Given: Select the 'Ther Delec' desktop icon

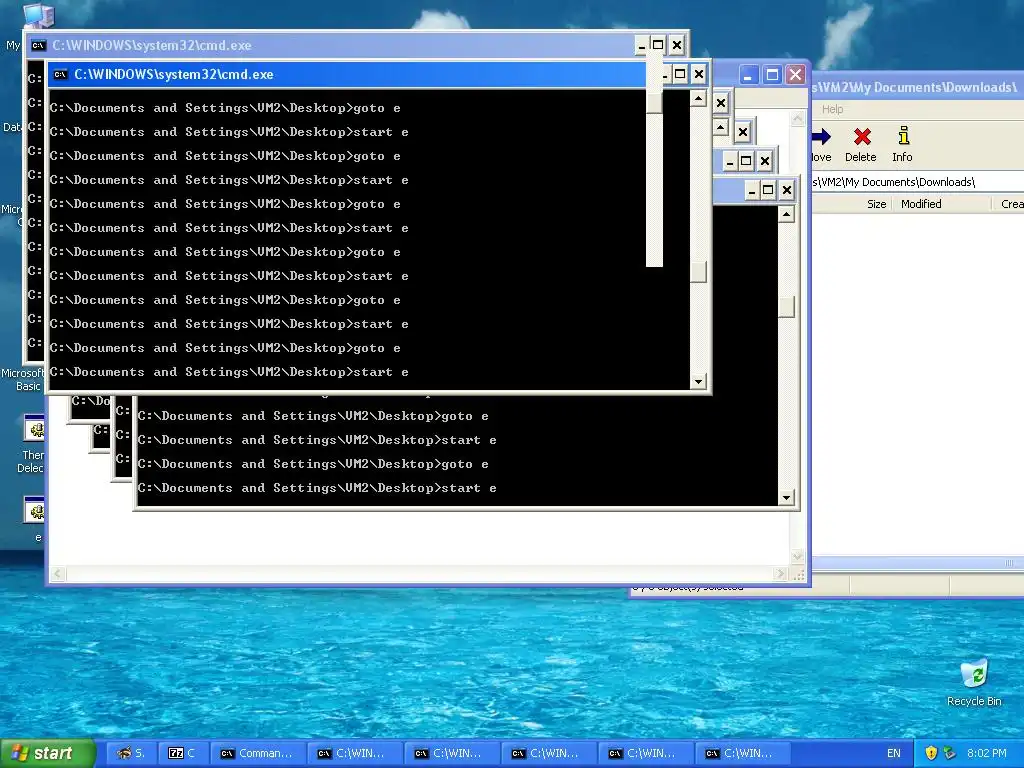Looking at the screenshot, I should (x=31, y=444).
